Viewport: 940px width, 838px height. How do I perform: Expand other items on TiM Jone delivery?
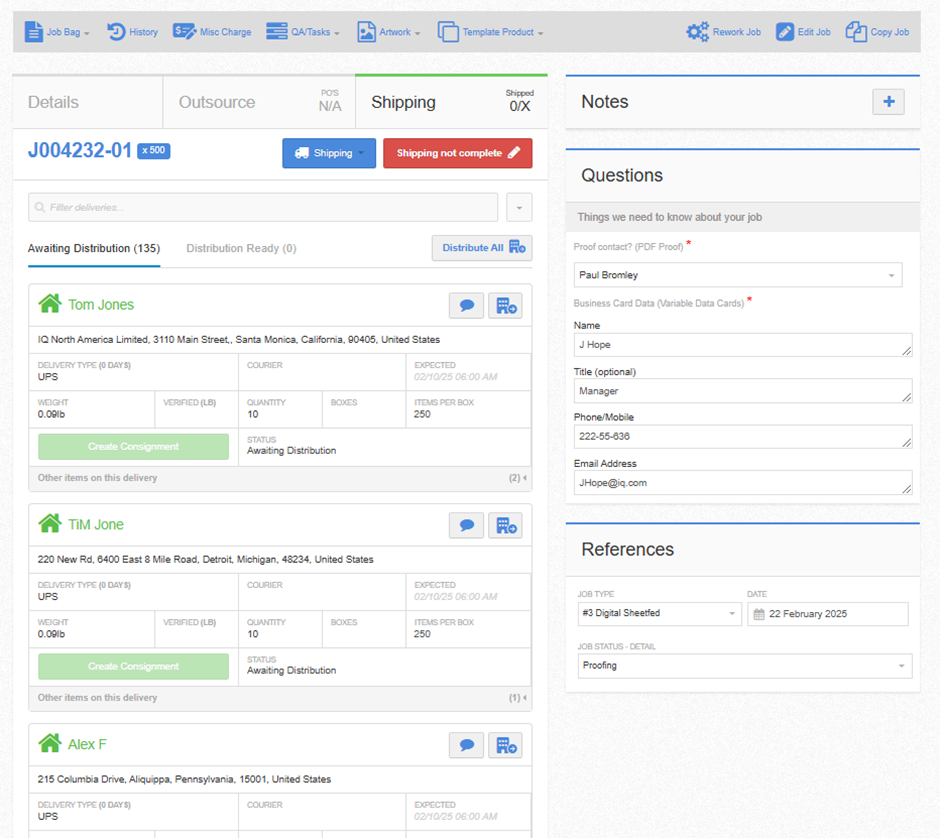(x=280, y=698)
